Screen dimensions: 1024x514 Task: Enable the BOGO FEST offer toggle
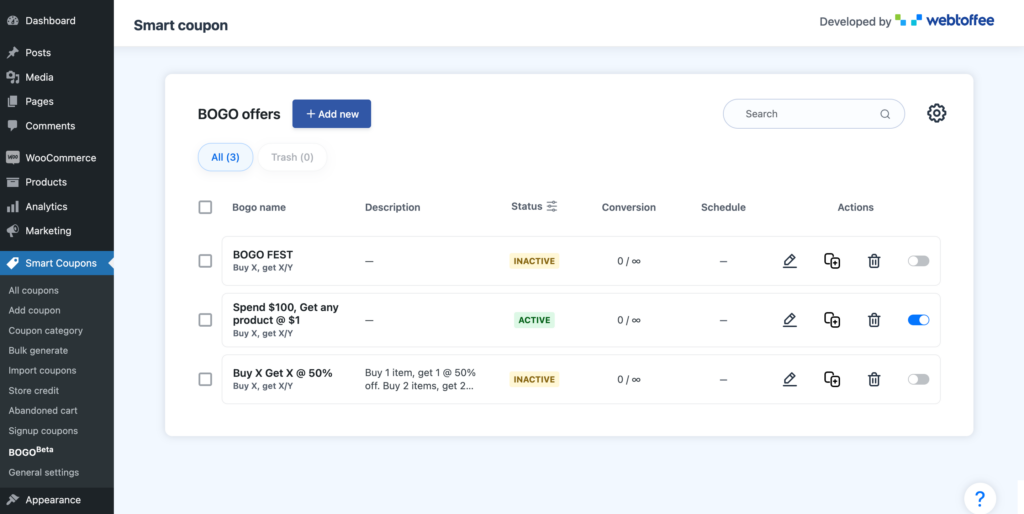(x=918, y=261)
